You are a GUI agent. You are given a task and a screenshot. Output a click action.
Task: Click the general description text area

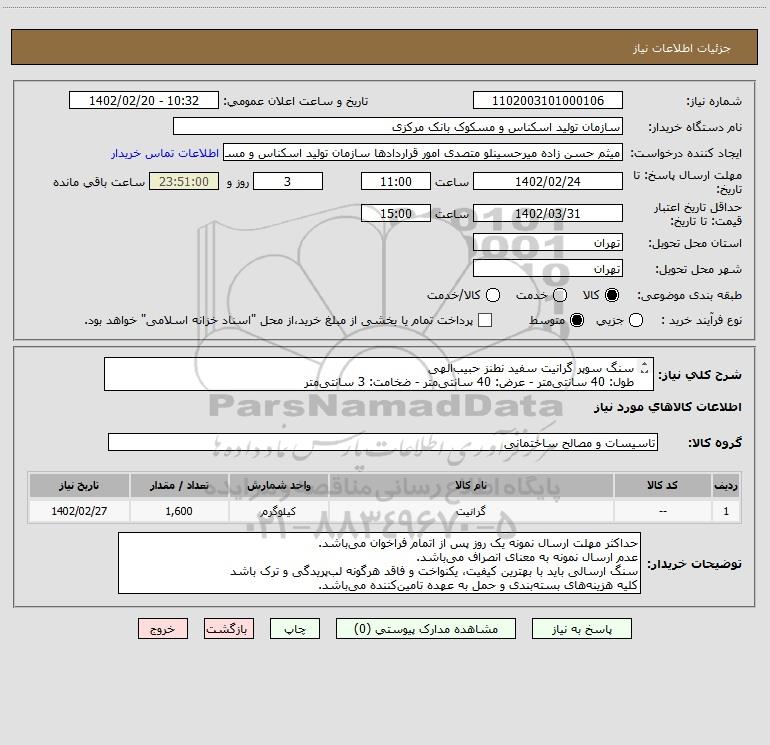[379, 374]
